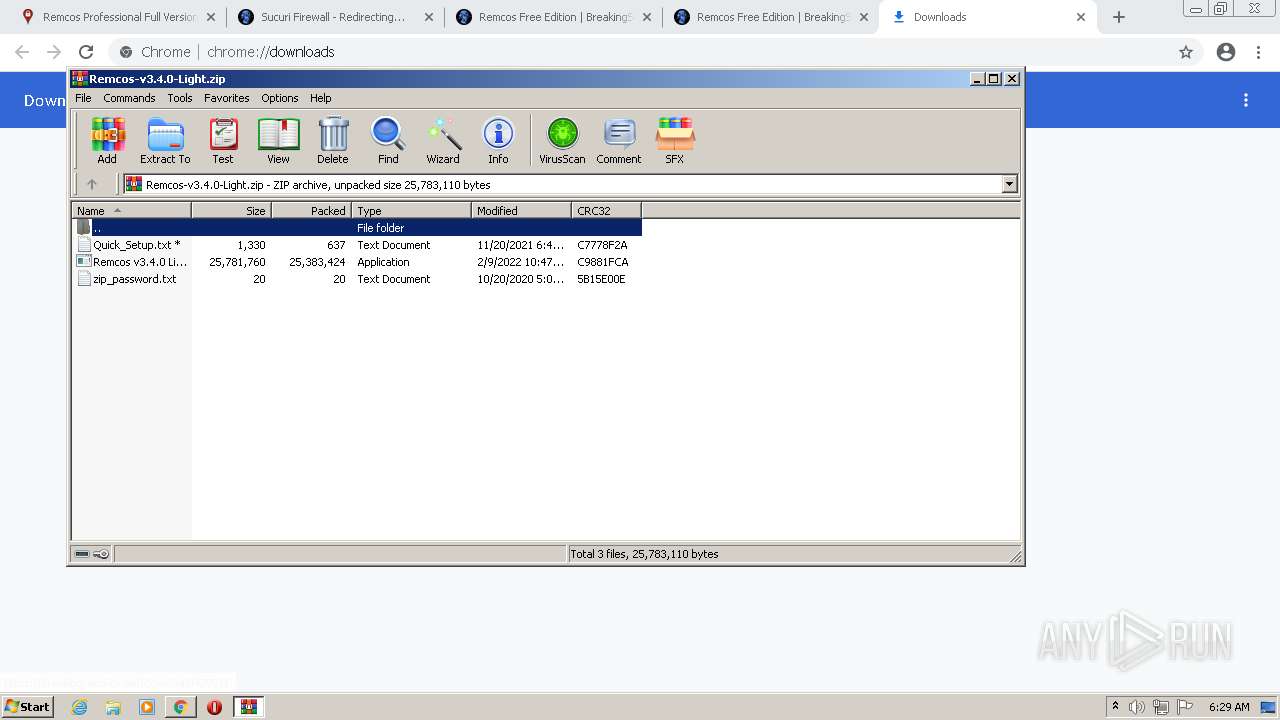Image resolution: width=1280 pixels, height=720 pixels.
Task: Click the Delete trash bin icon
Action: point(333,141)
